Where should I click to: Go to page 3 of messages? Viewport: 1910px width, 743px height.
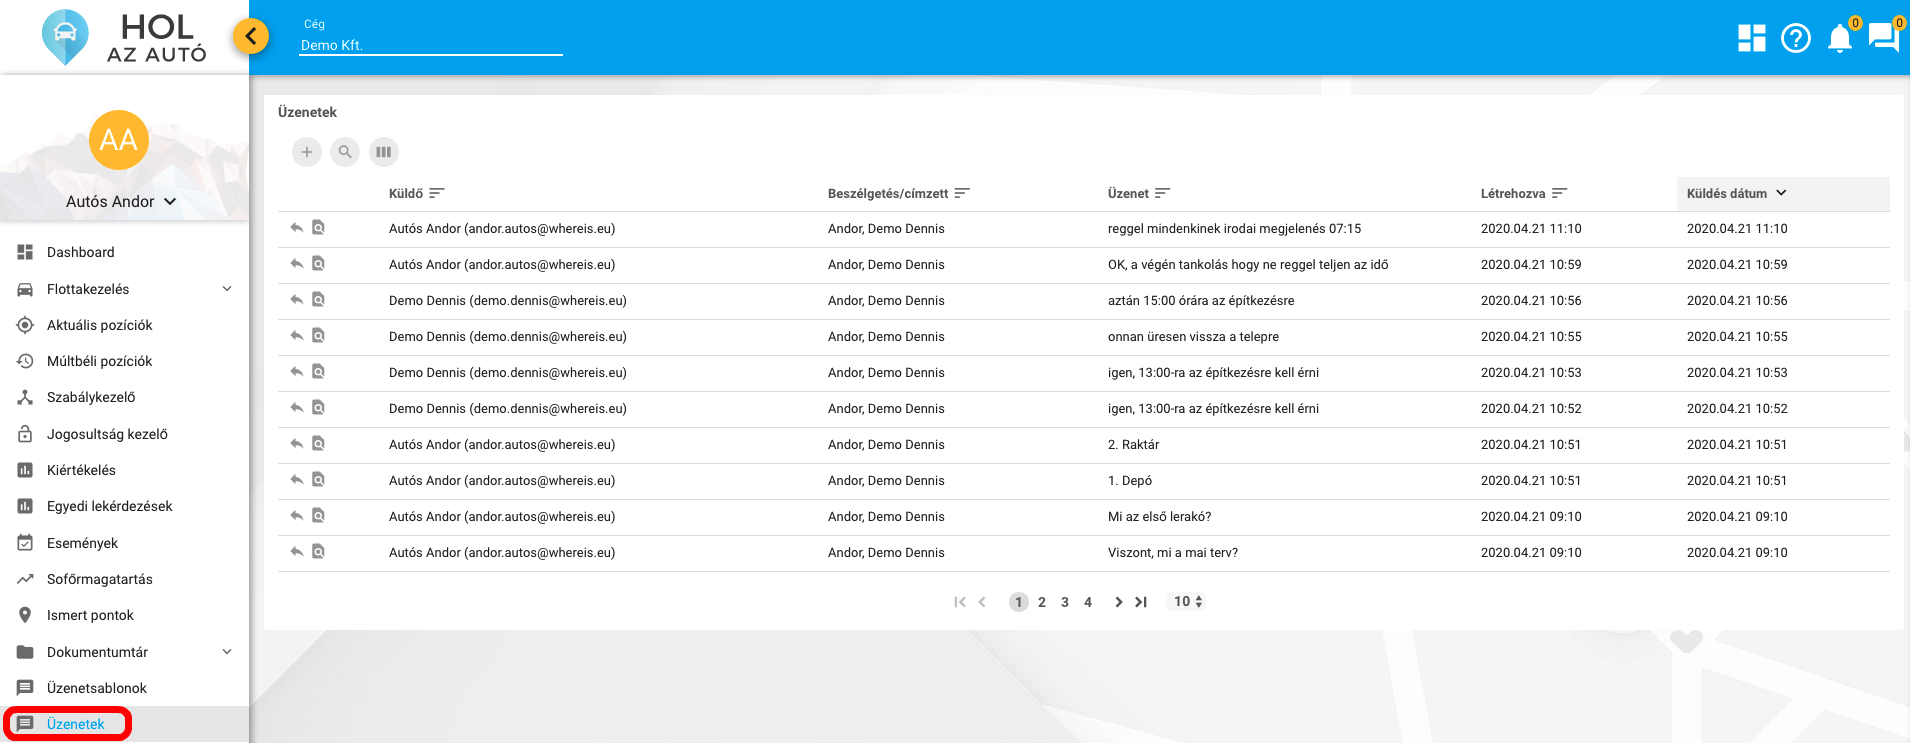pyautogui.click(x=1065, y=602)
